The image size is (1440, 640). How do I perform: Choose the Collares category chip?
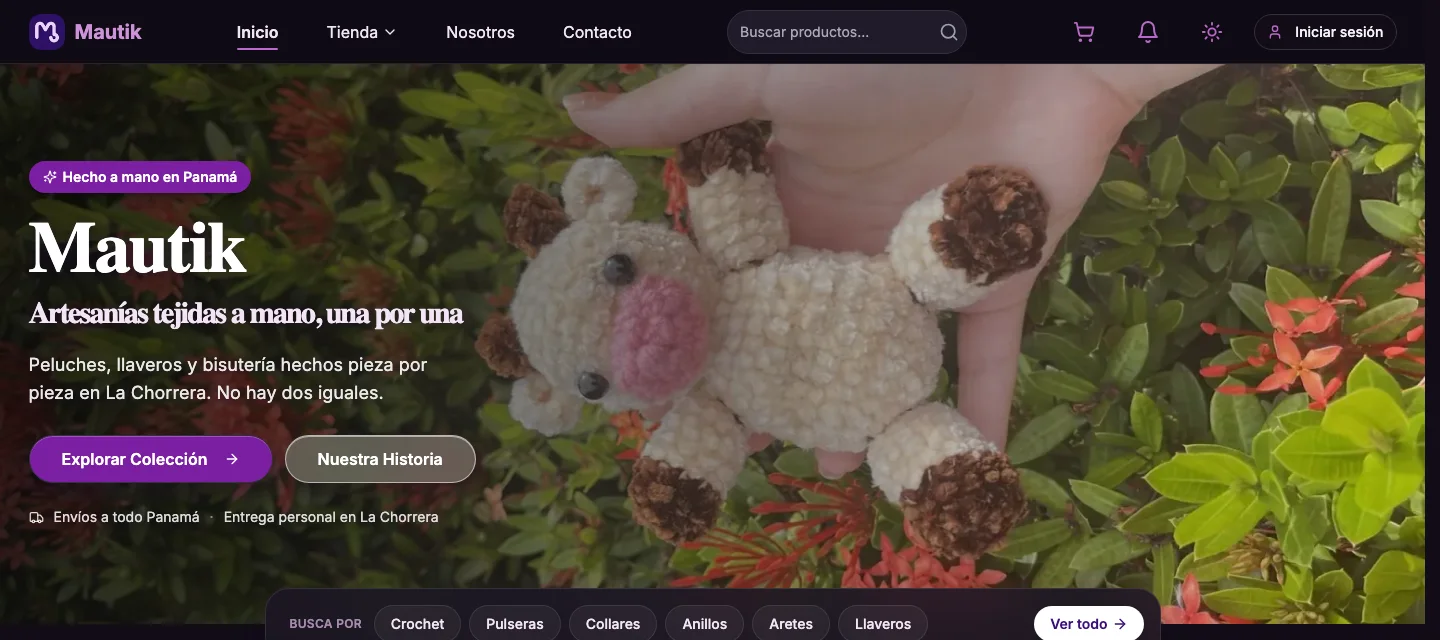click(x=613, y=624)
